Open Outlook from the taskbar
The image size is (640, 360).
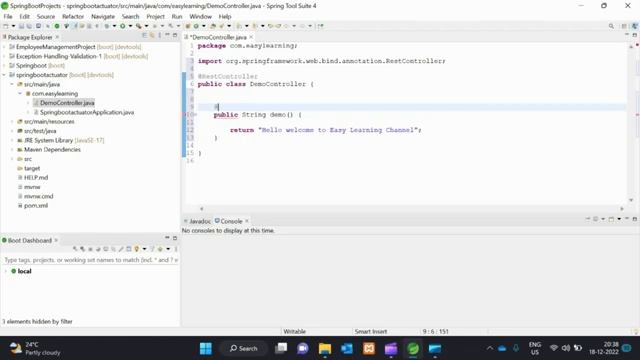click(x=347, y=348)
